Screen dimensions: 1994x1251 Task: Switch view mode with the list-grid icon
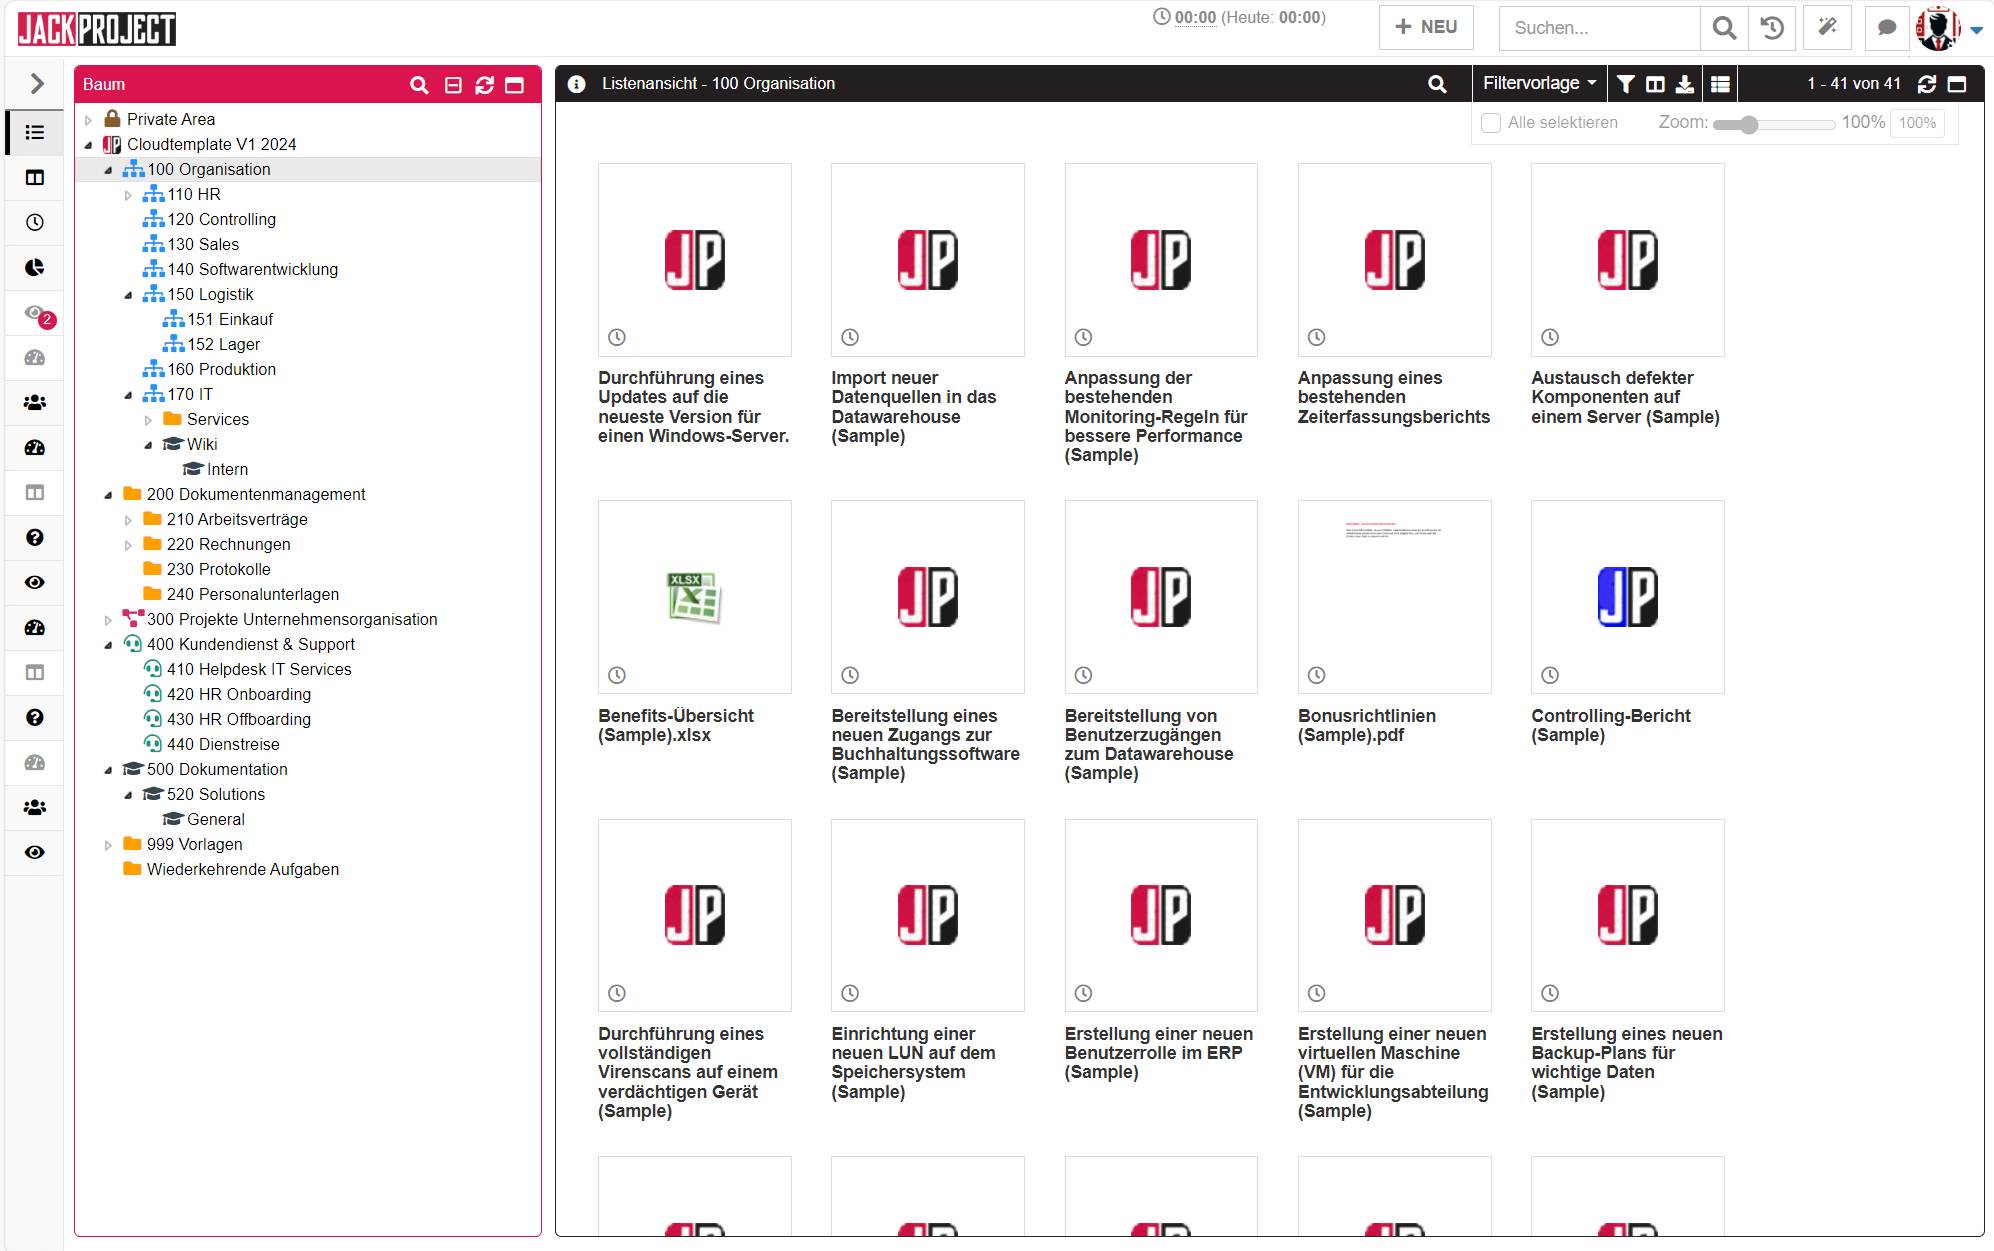click(1720, 84)
